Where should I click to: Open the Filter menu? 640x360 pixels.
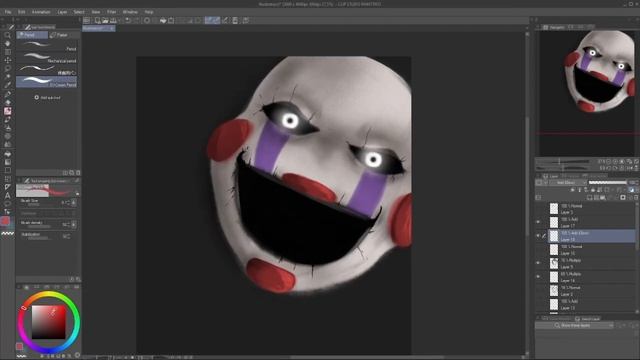tap(111, 12)
